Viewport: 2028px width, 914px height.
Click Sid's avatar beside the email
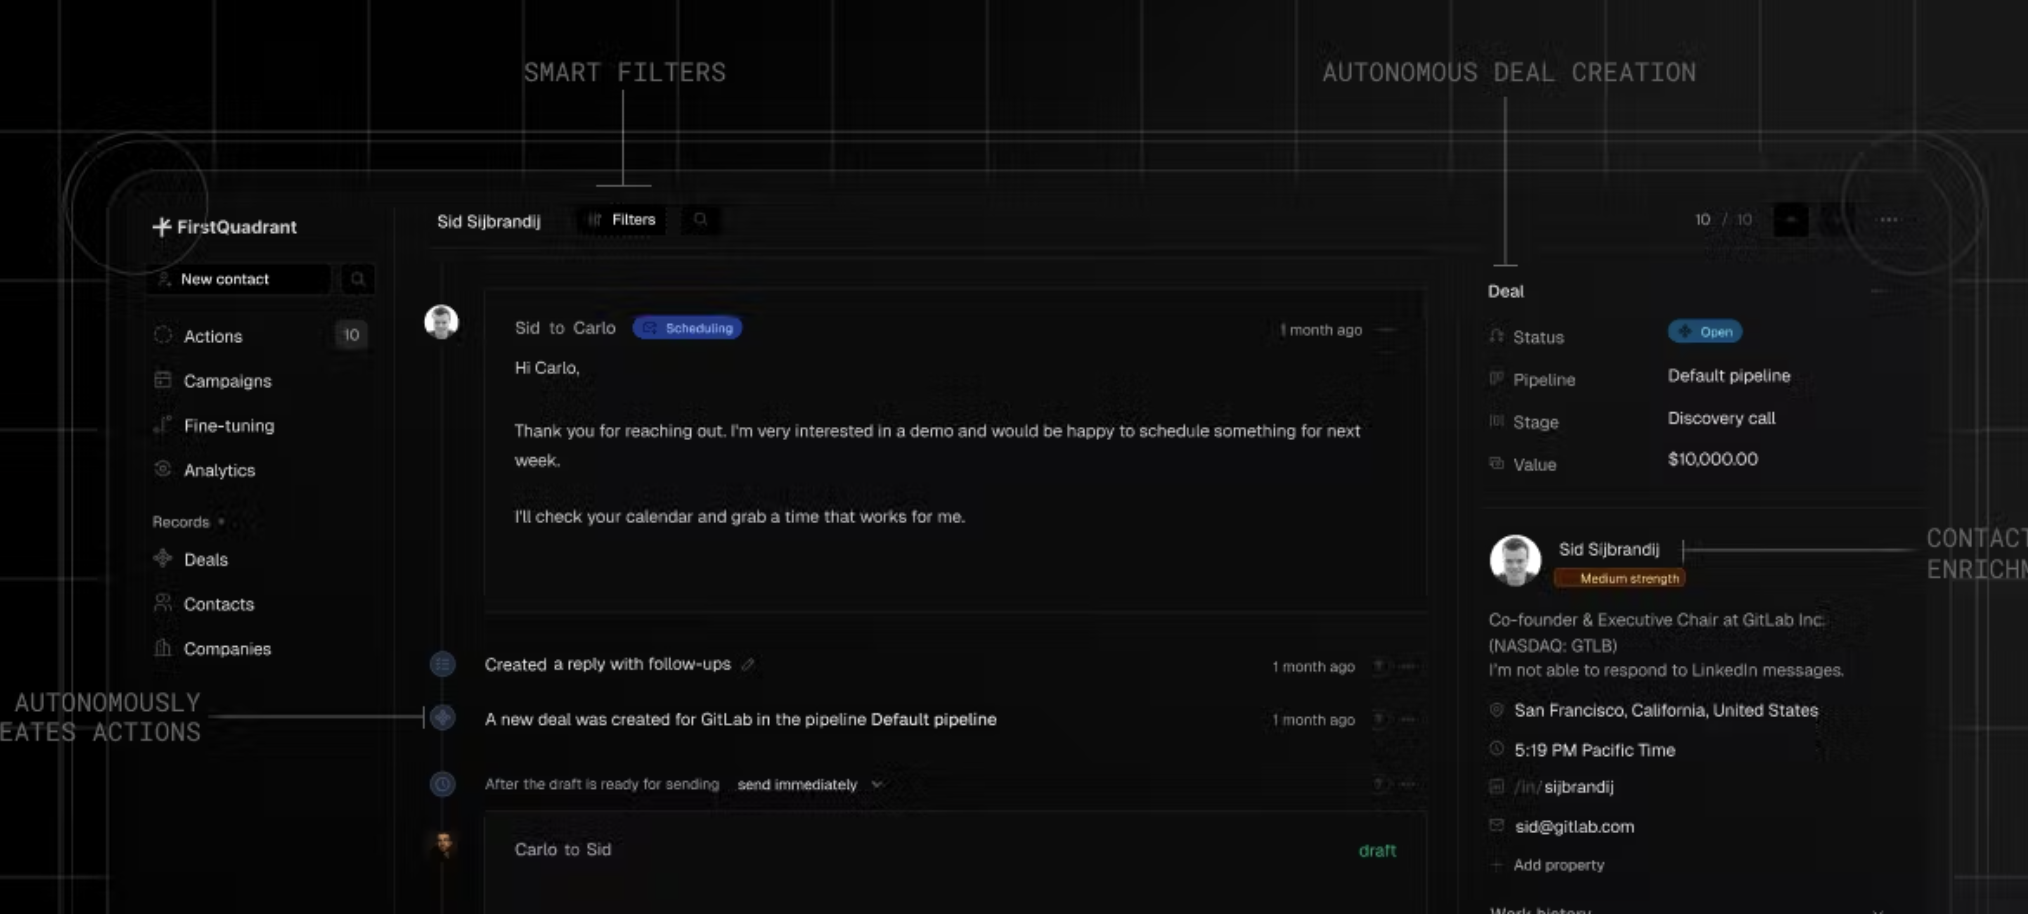click(441, 322)
